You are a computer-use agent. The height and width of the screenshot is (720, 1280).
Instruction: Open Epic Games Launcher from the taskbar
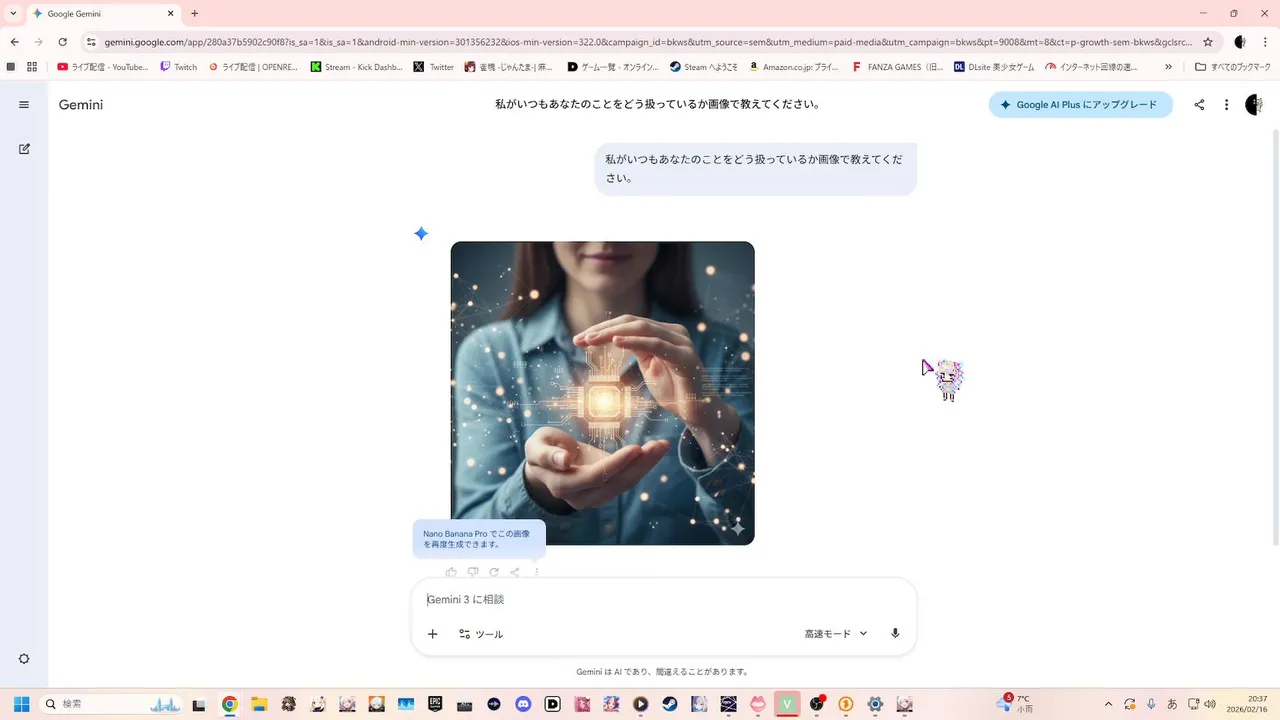pyautogui.click(x=435, y=704)
